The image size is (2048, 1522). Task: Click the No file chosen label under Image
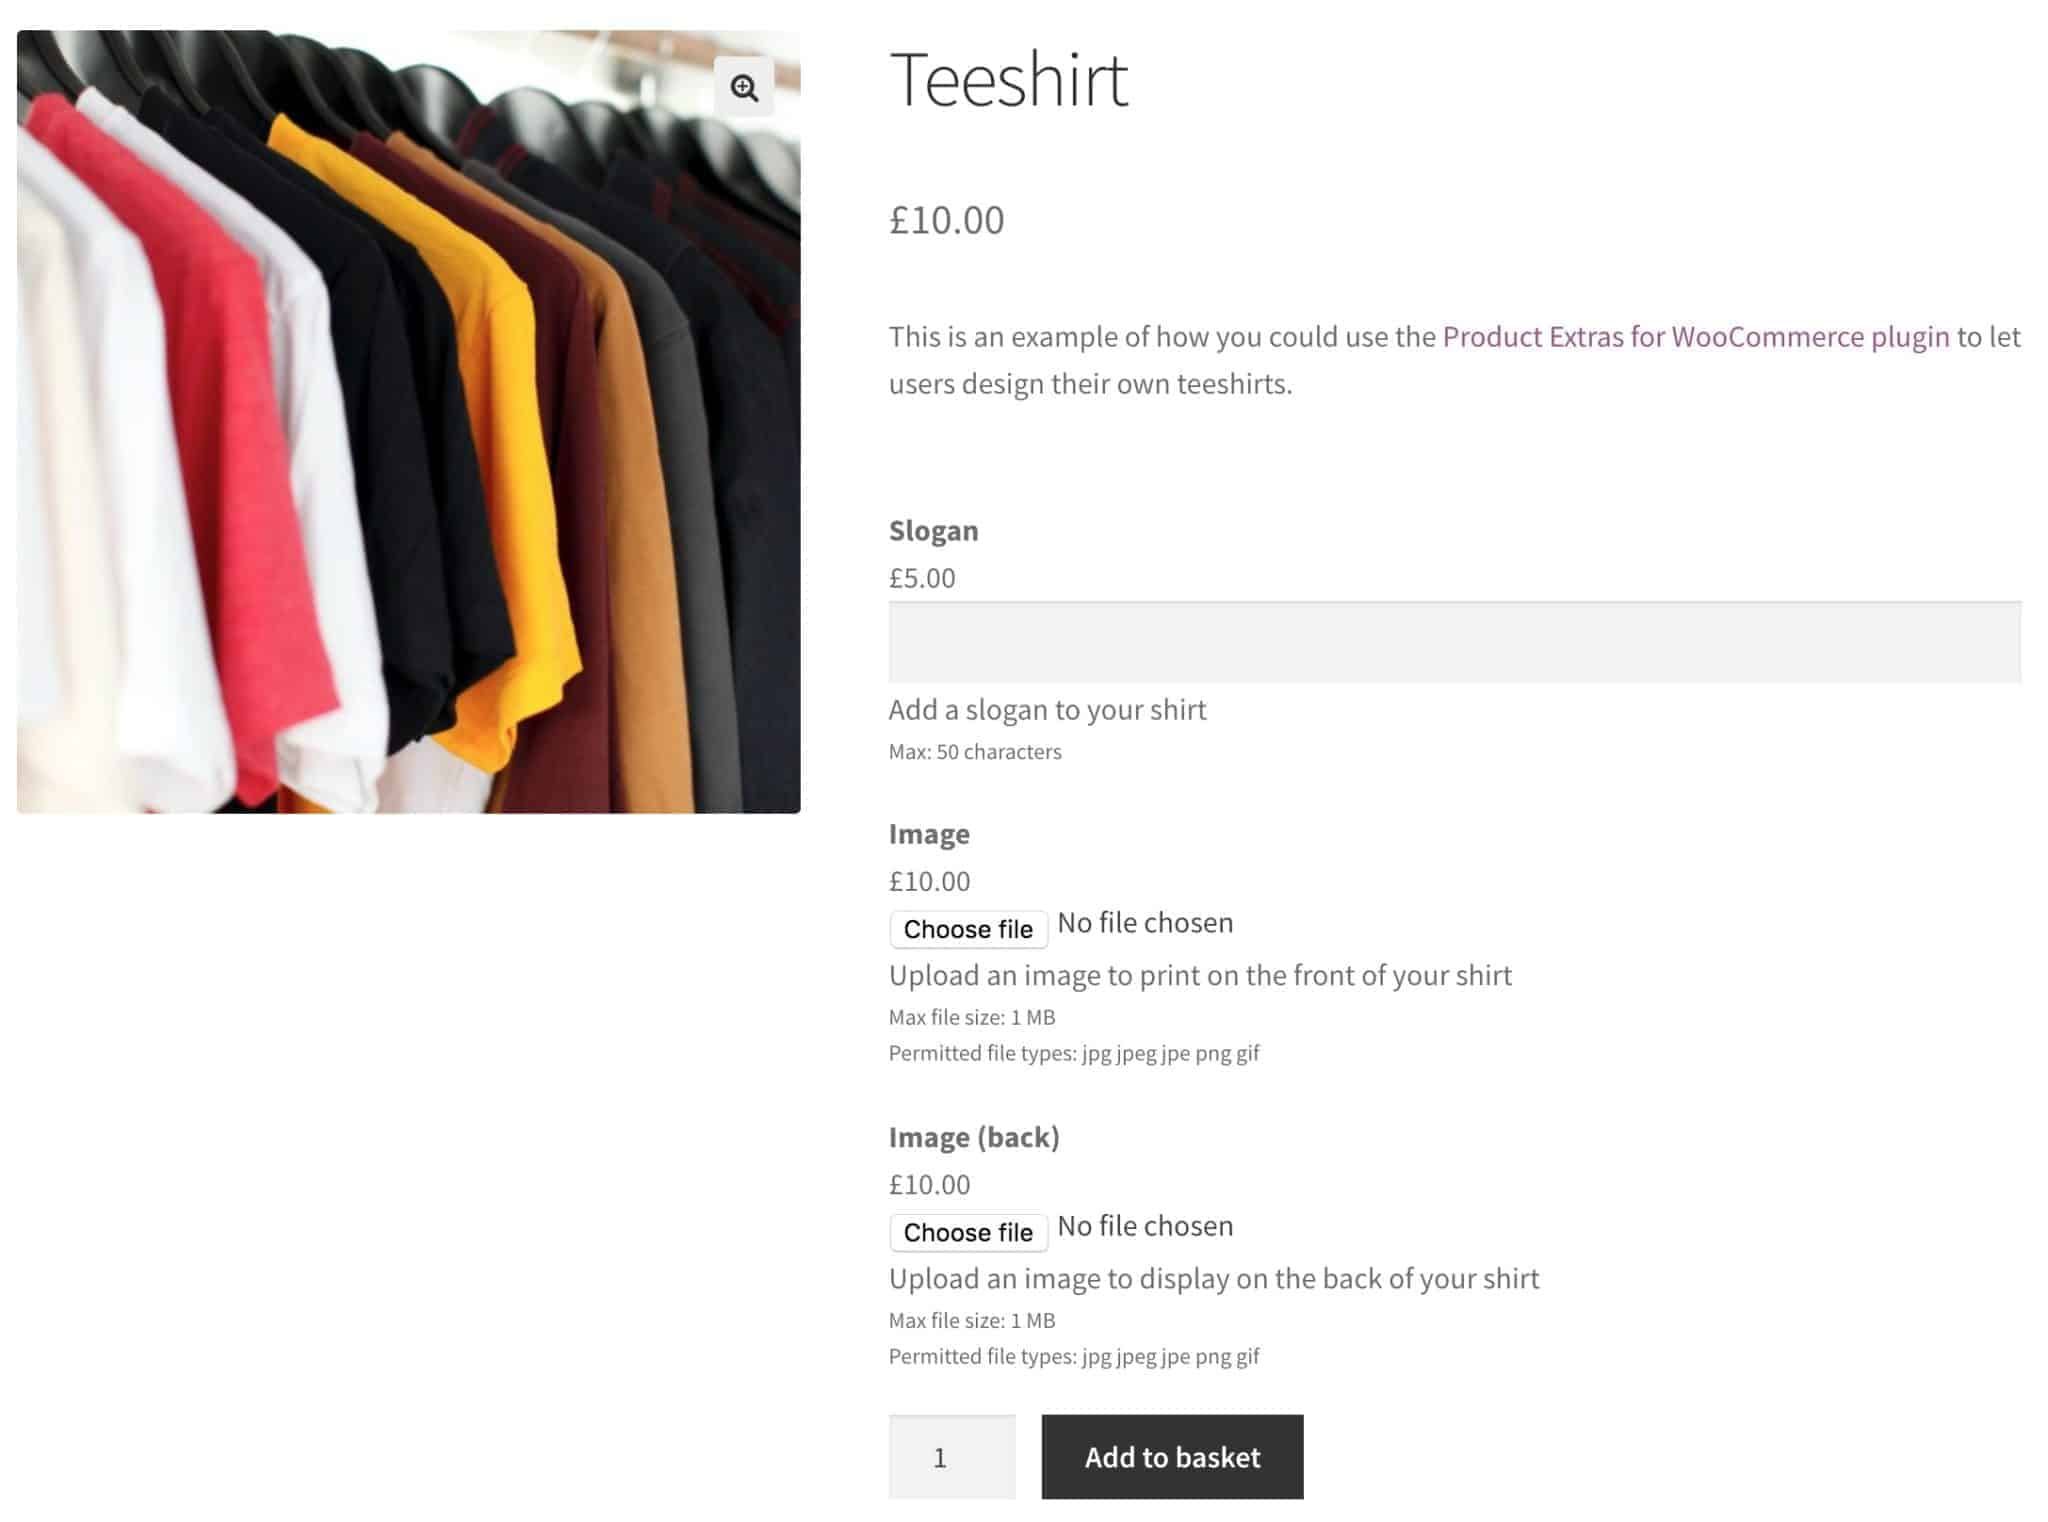1144,922
